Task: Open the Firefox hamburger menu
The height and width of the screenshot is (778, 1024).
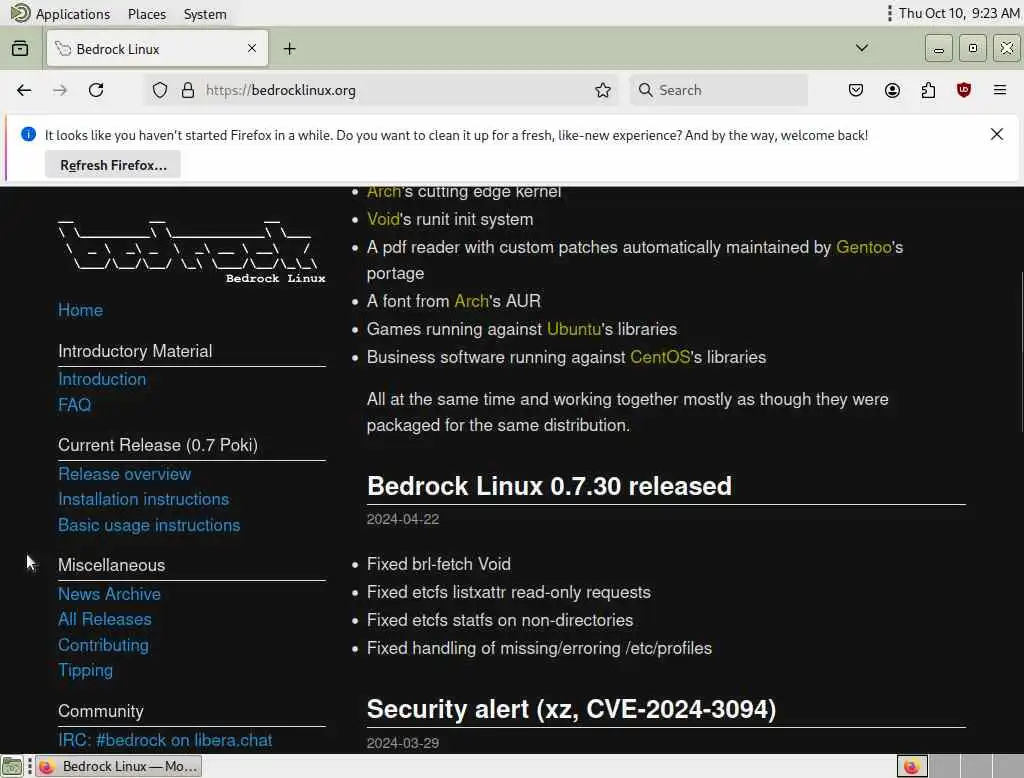Action: 1000,90
